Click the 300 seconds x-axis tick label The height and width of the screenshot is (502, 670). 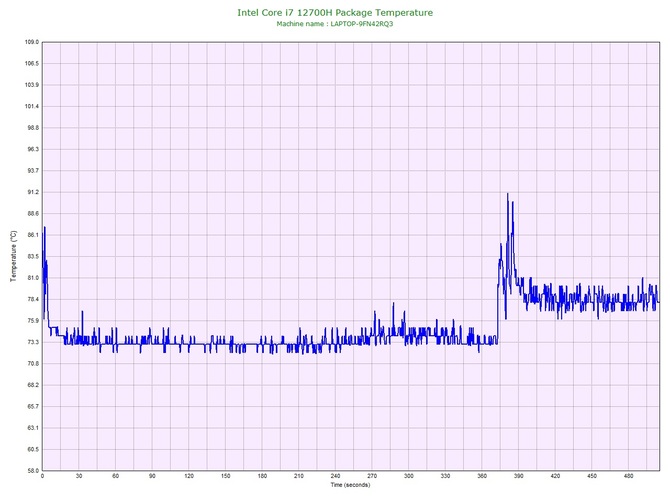pyautogui.click(x=409, y=476)
